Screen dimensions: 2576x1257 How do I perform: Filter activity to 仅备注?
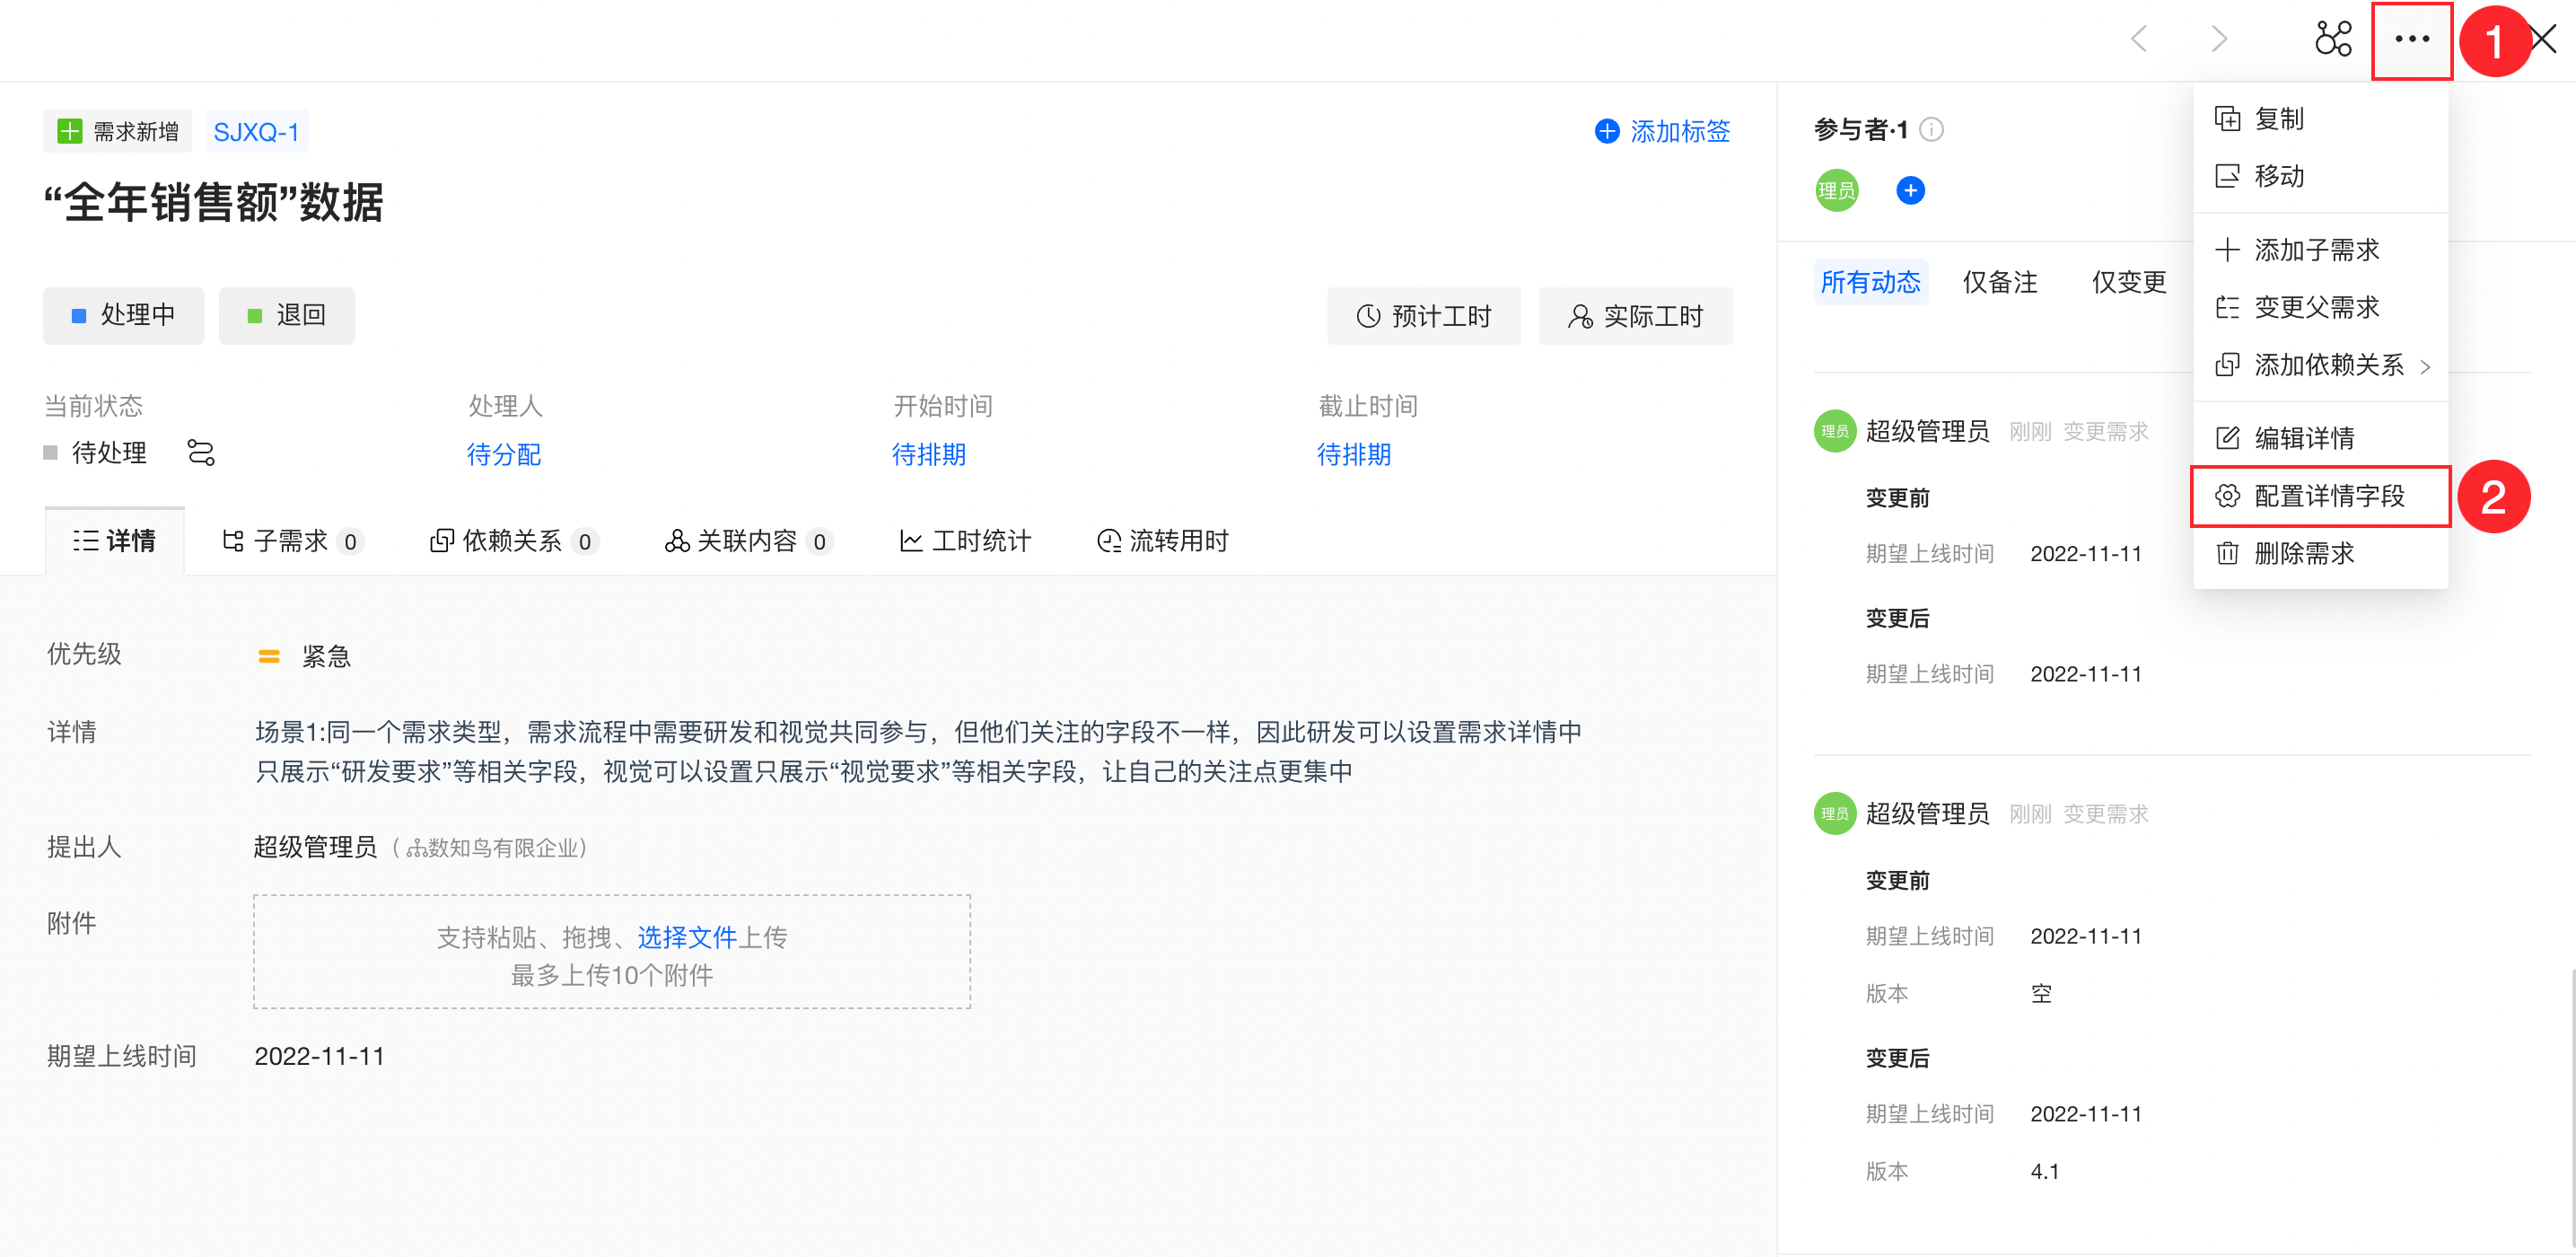1999,282
